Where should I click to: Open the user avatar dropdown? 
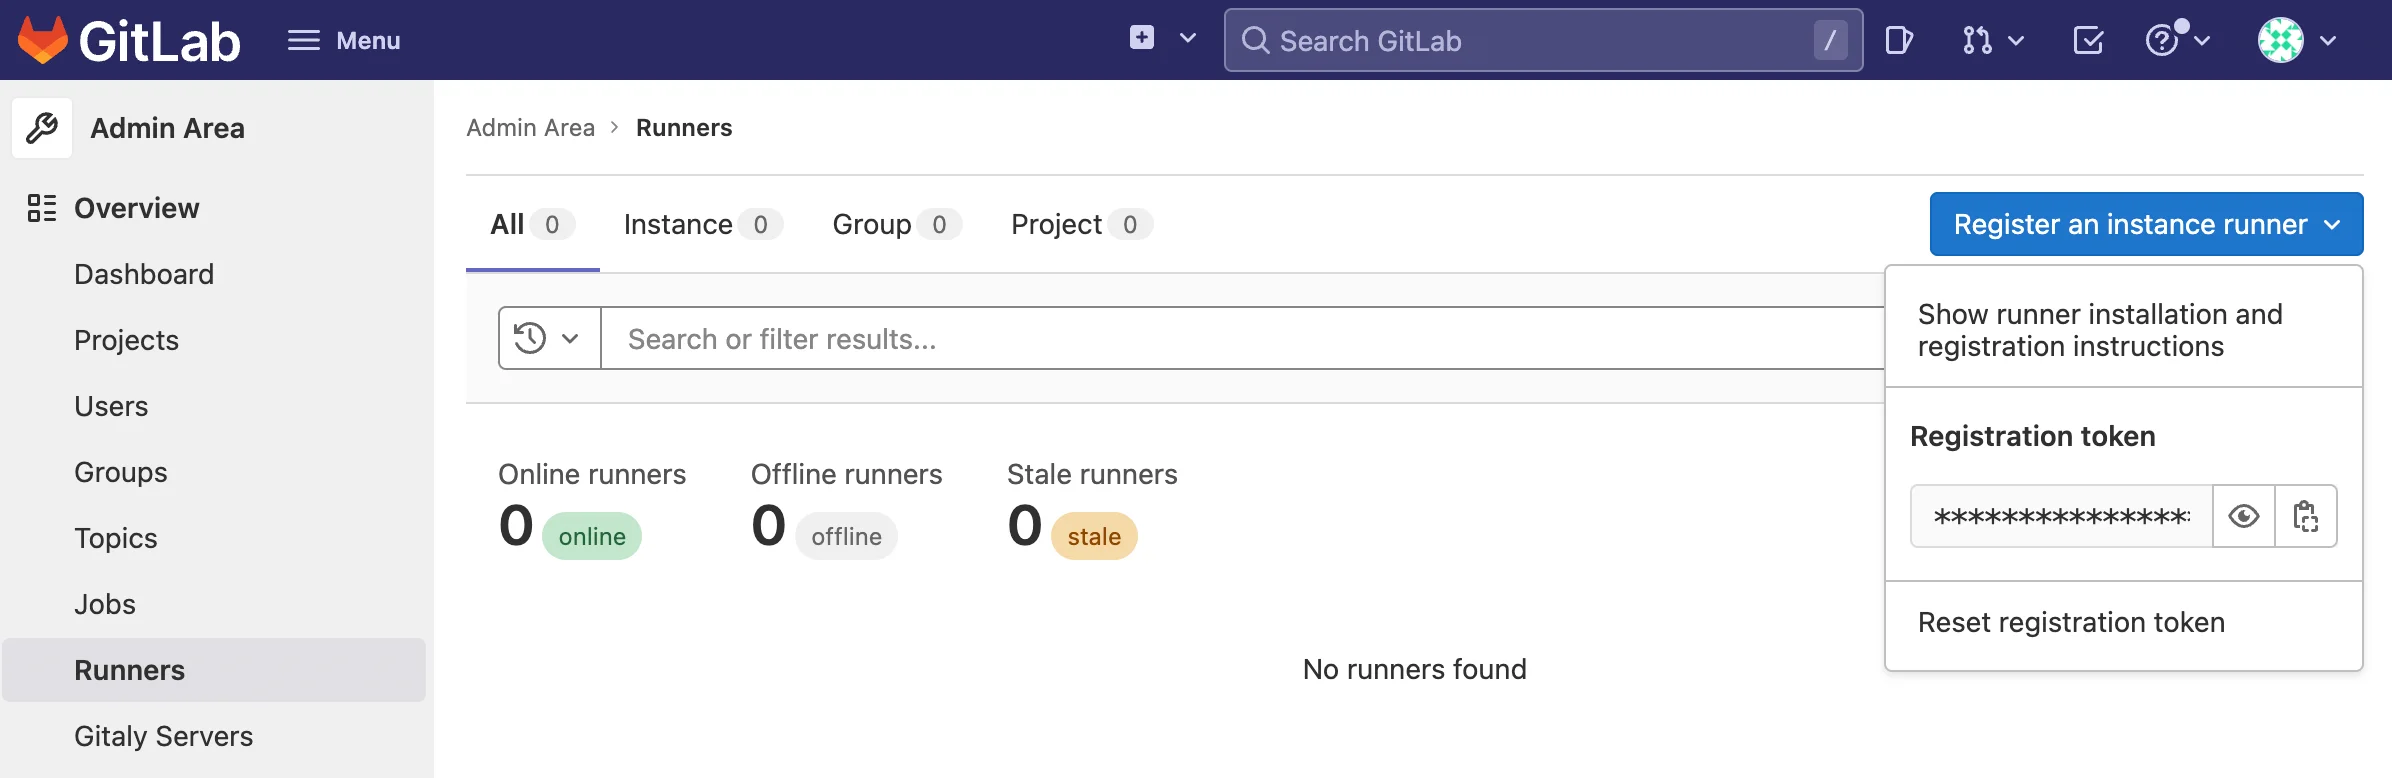tap(2281, 40)
